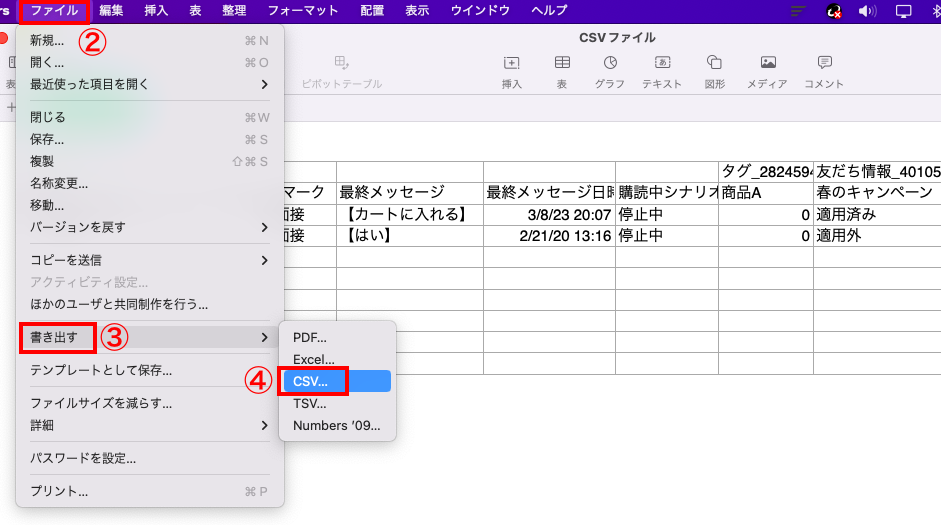
Task: Select header cell 春のキャンペーン
Action: pyautogui.click(x=877, y=193)
